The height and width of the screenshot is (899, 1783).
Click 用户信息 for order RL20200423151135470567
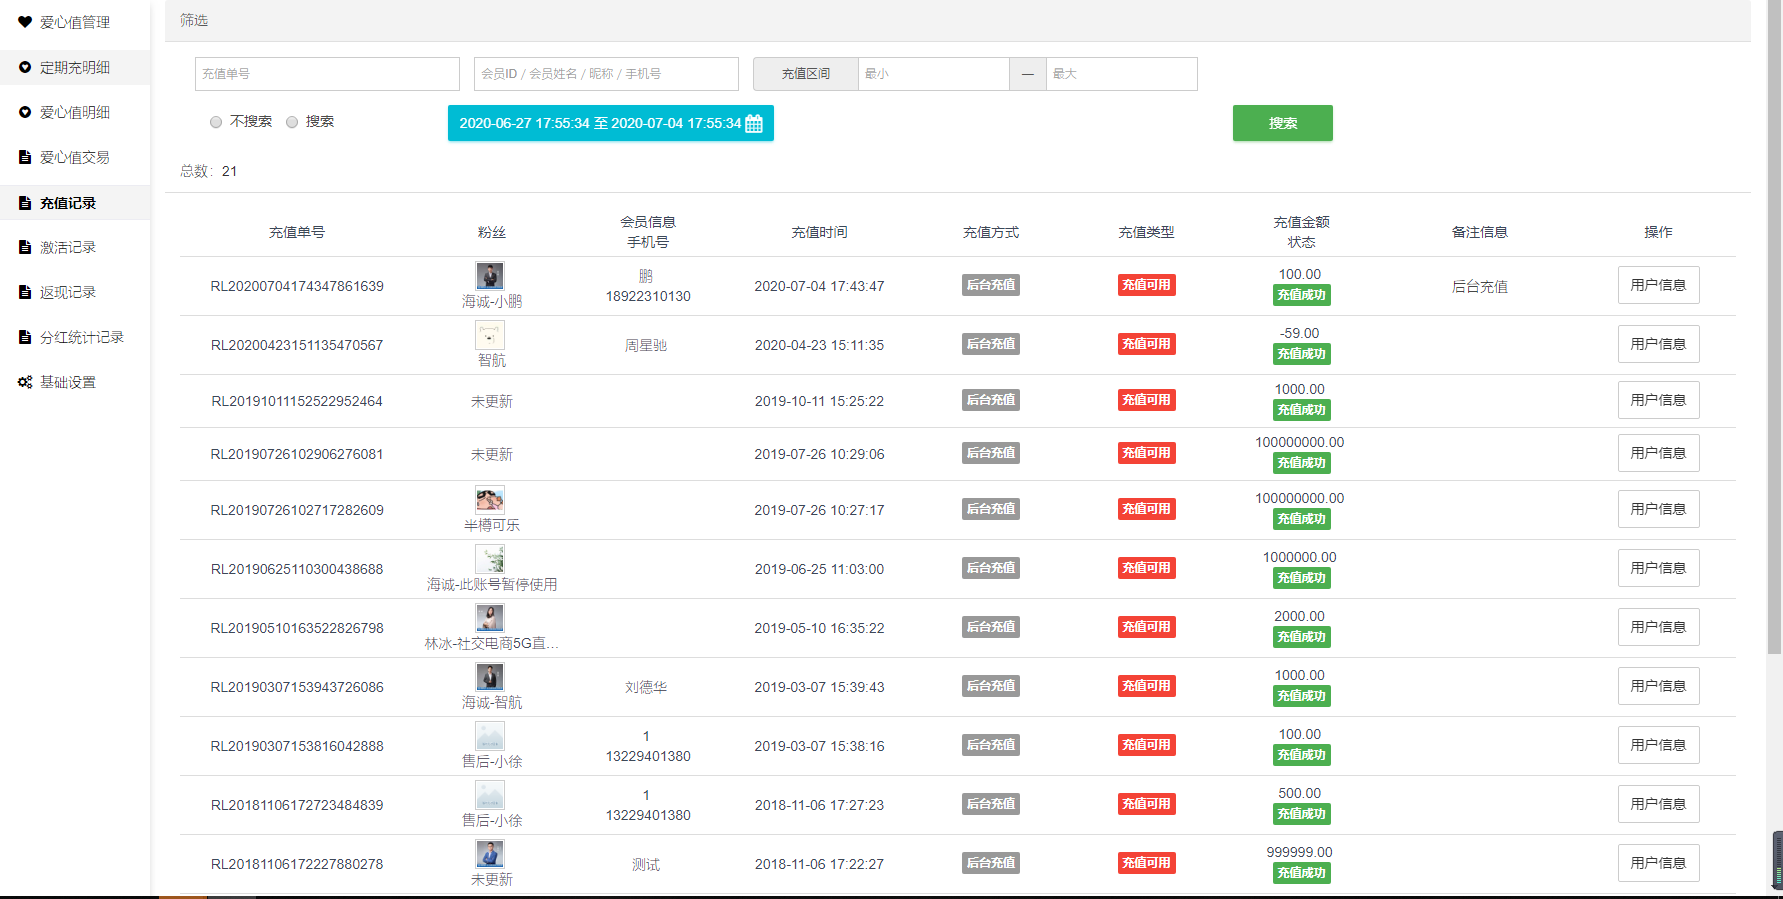(x=1658, y=344)
